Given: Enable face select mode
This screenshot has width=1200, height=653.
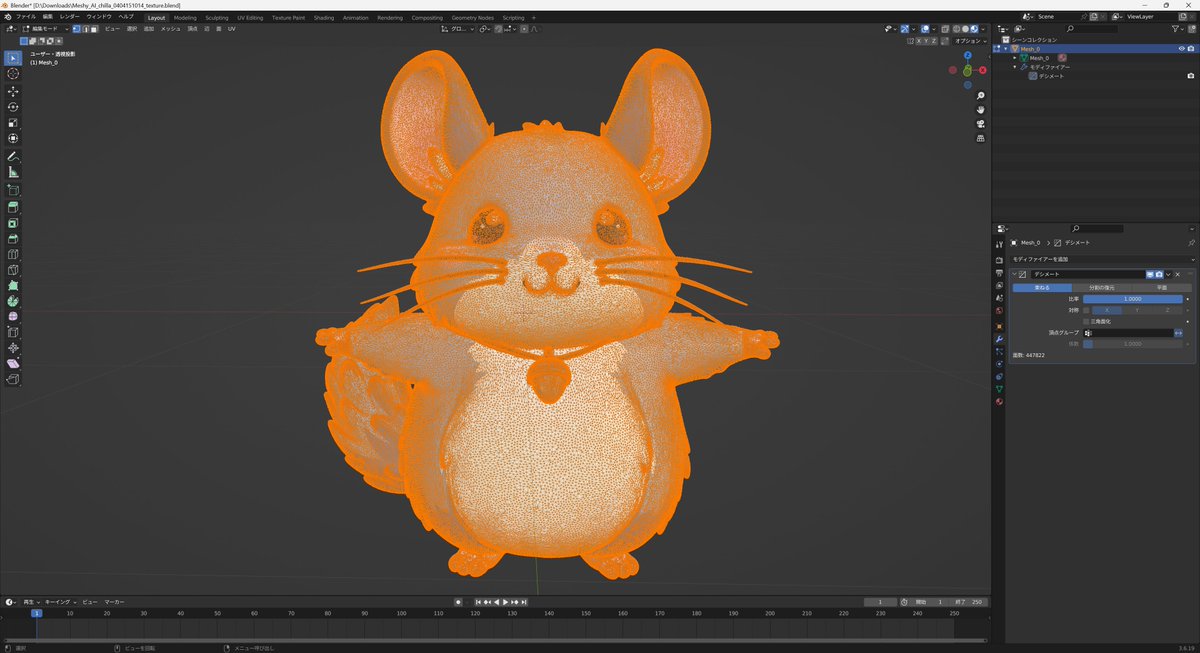Looking at the screenshot, I should 95,29.
